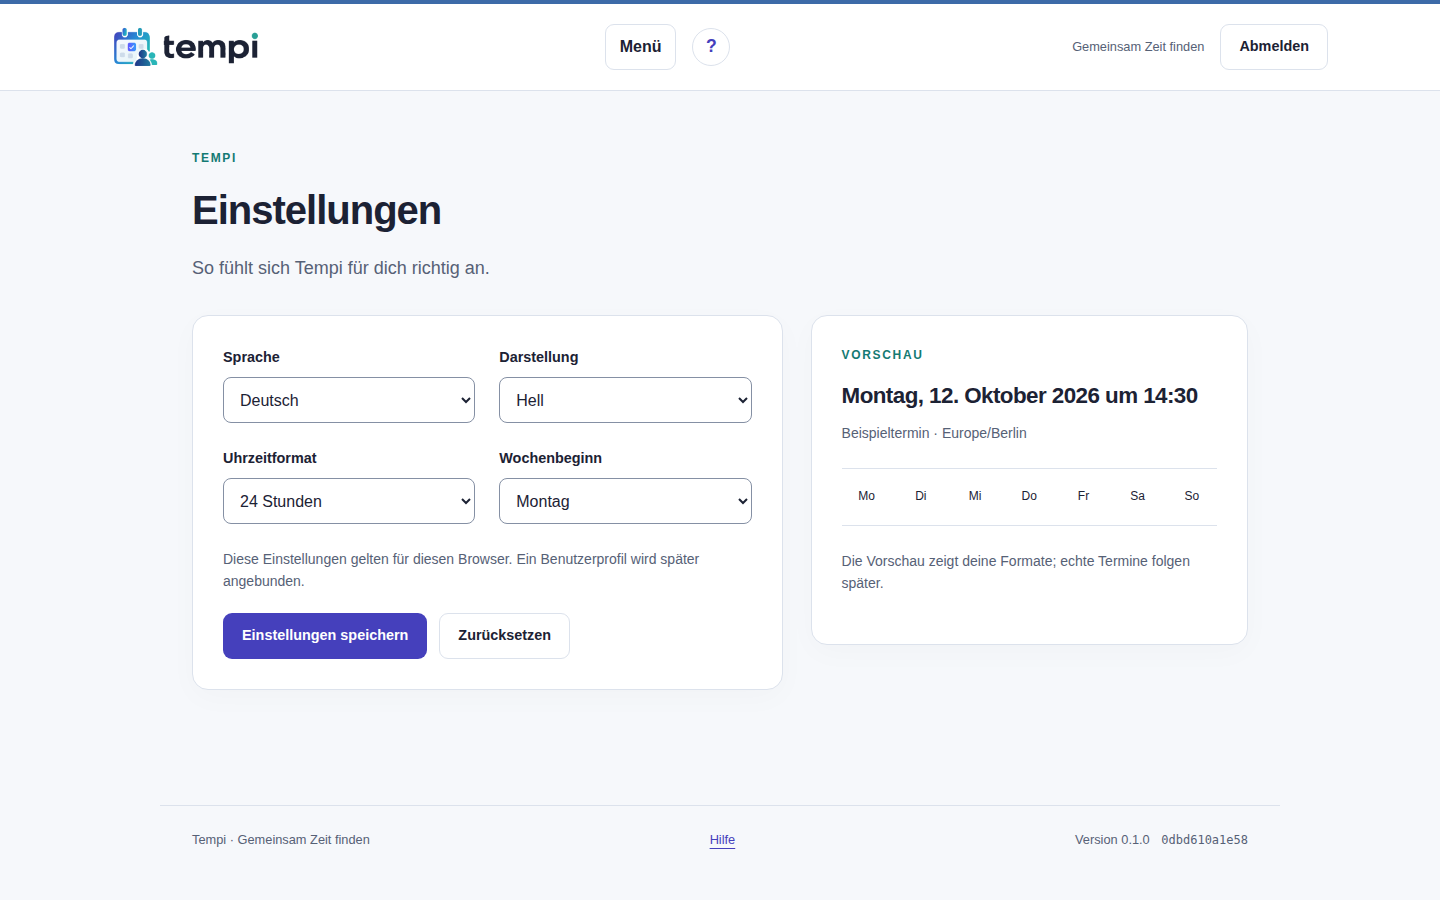Click the 'Di' weekday in preview

(x=921, y=496)
